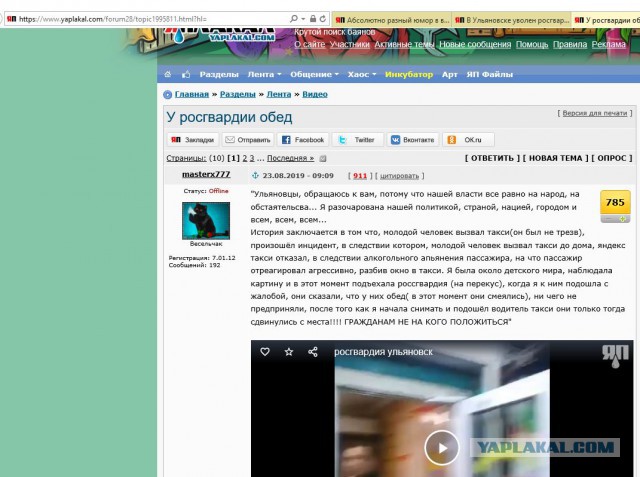Jump to Последняя page link

(x=290, y=158)
